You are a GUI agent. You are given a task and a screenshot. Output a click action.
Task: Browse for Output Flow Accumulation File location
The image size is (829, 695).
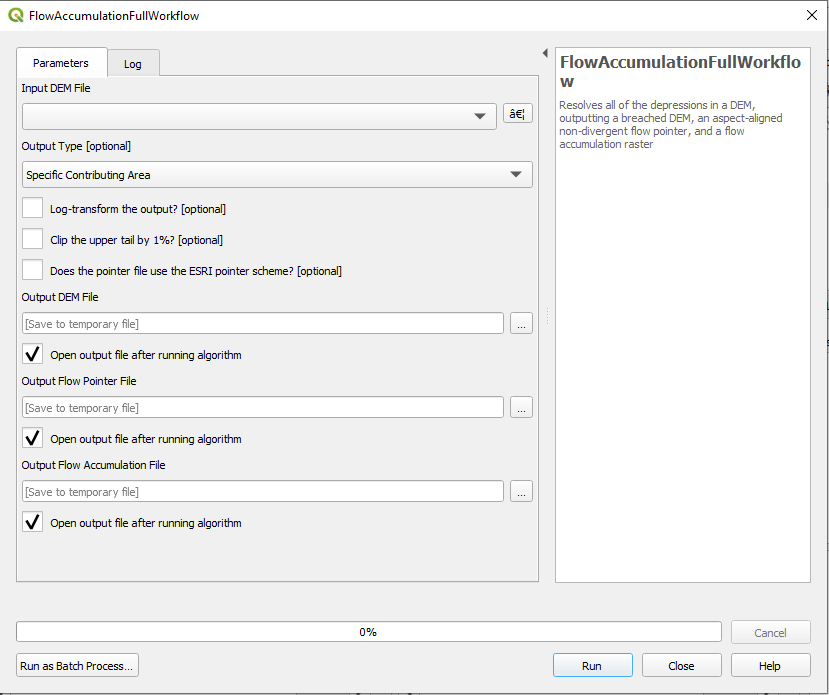click(521, 491)
